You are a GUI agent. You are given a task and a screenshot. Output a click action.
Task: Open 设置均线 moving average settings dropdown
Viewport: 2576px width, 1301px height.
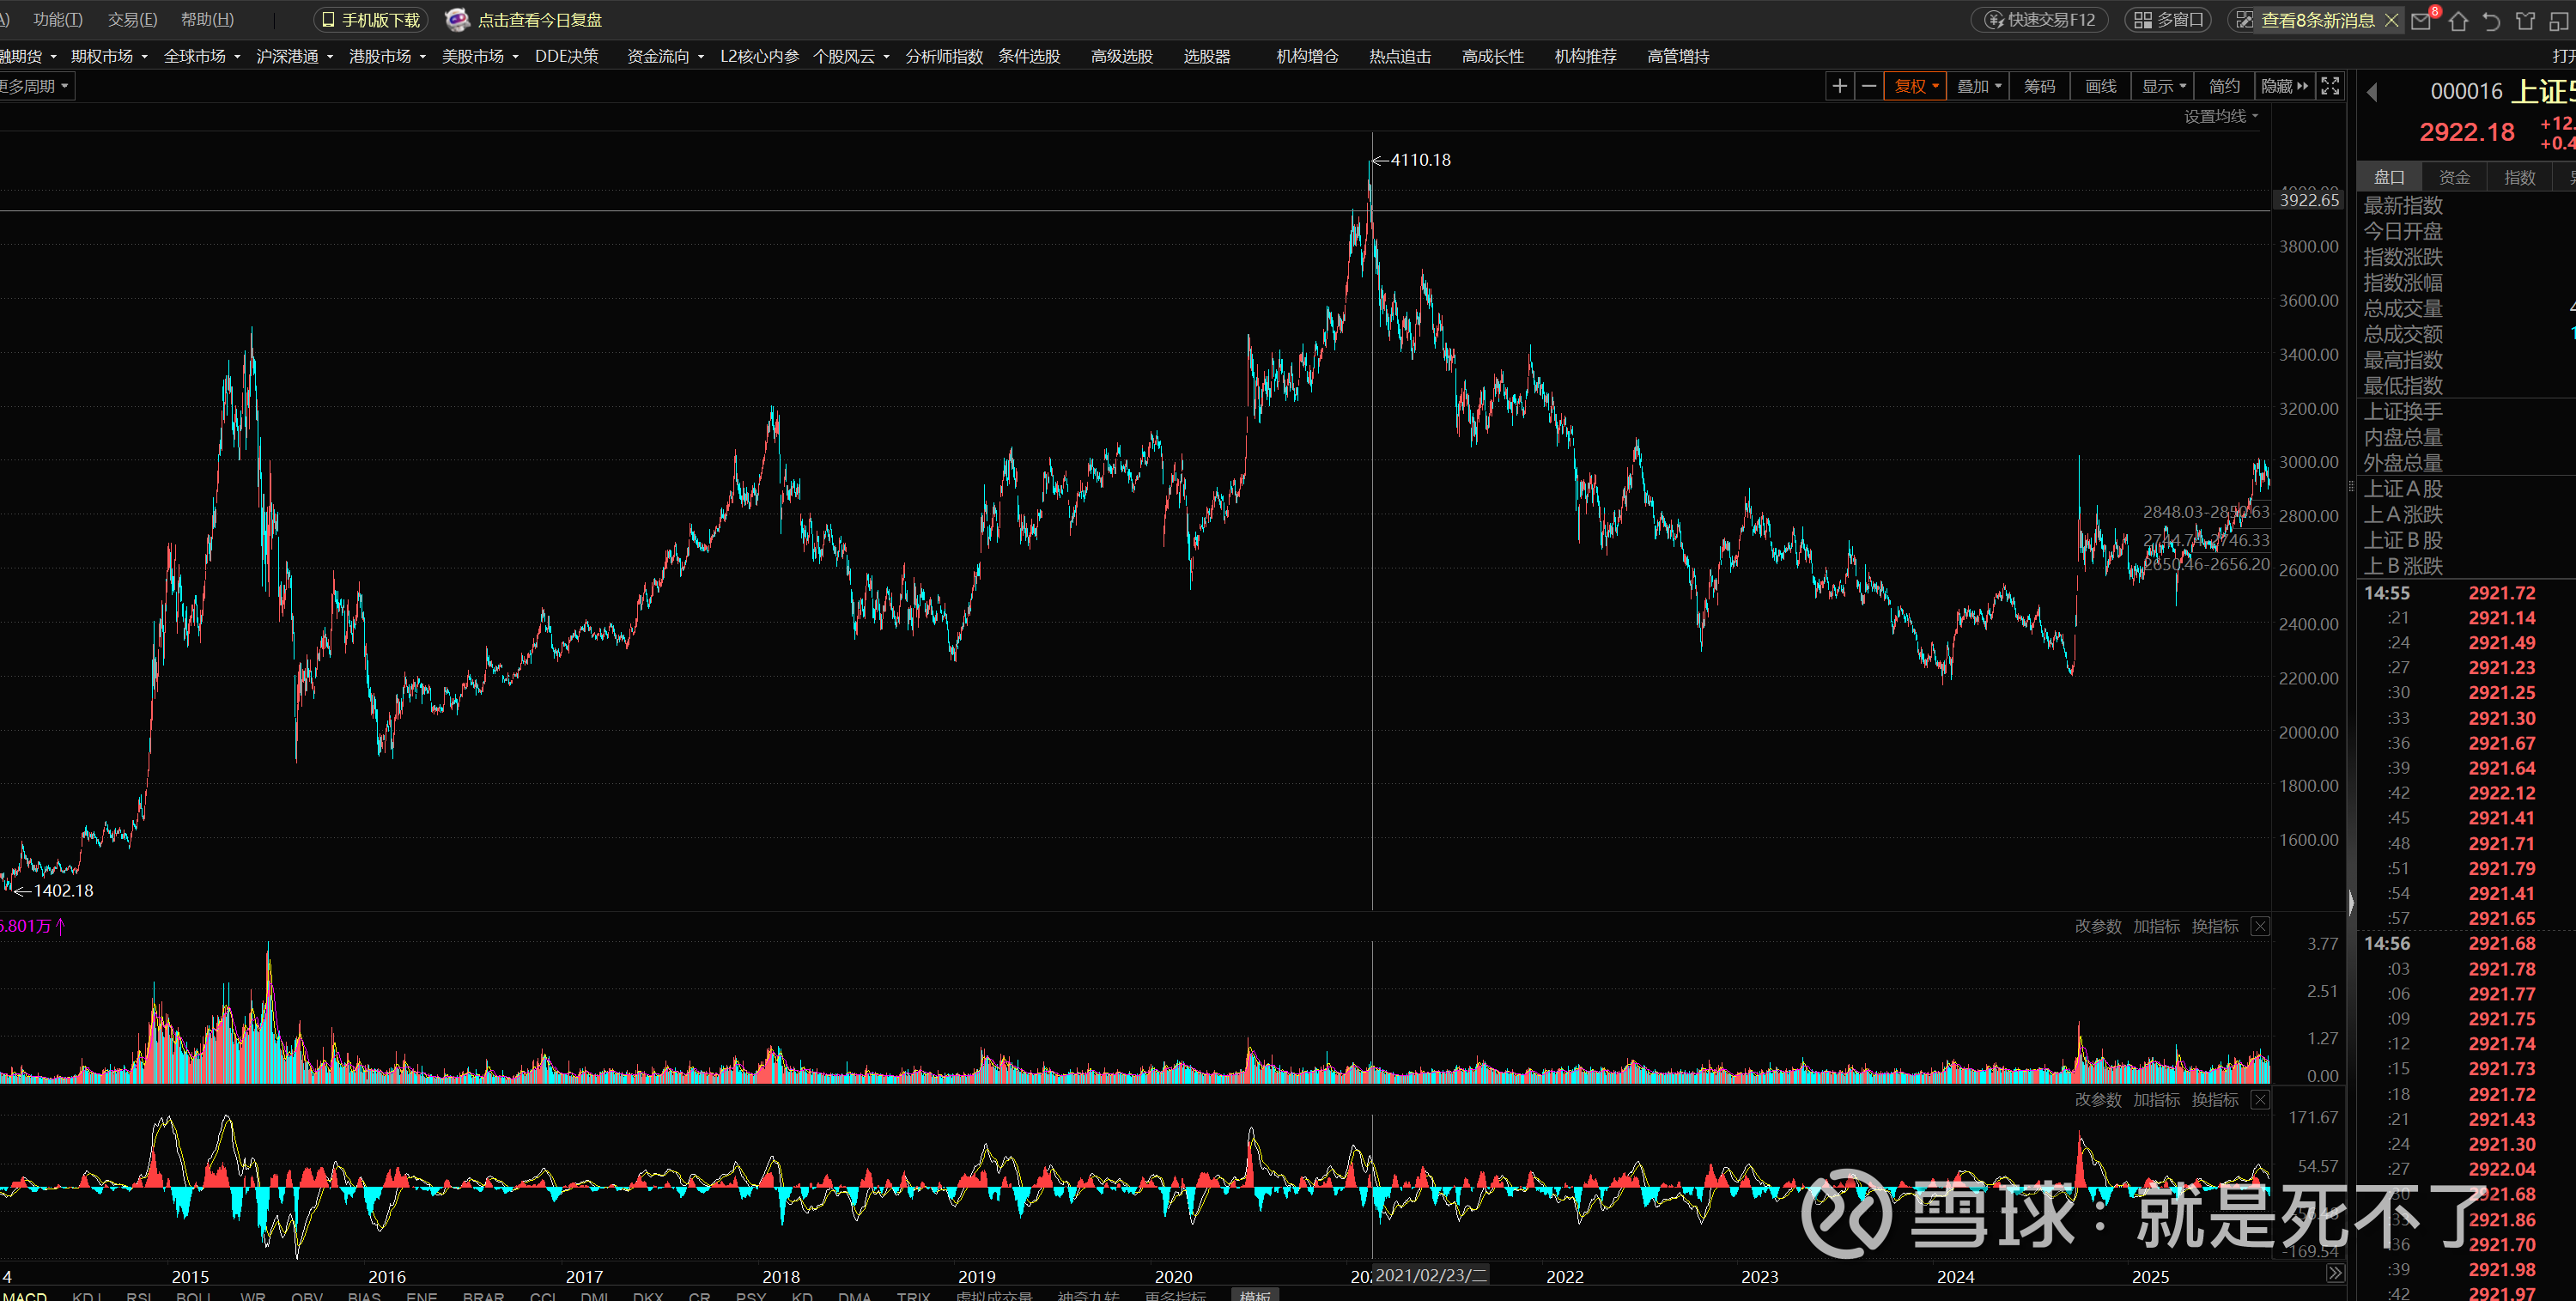tap(2220, 116)
